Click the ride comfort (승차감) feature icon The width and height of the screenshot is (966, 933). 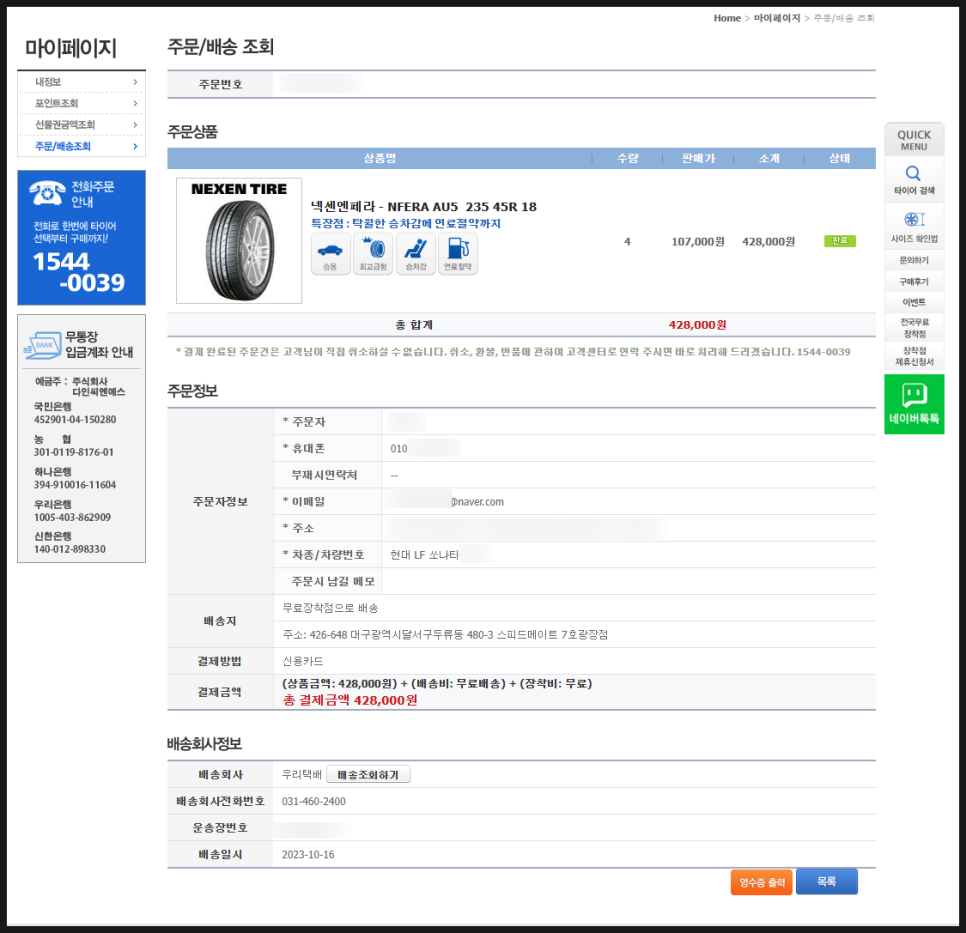coord(416,253)
